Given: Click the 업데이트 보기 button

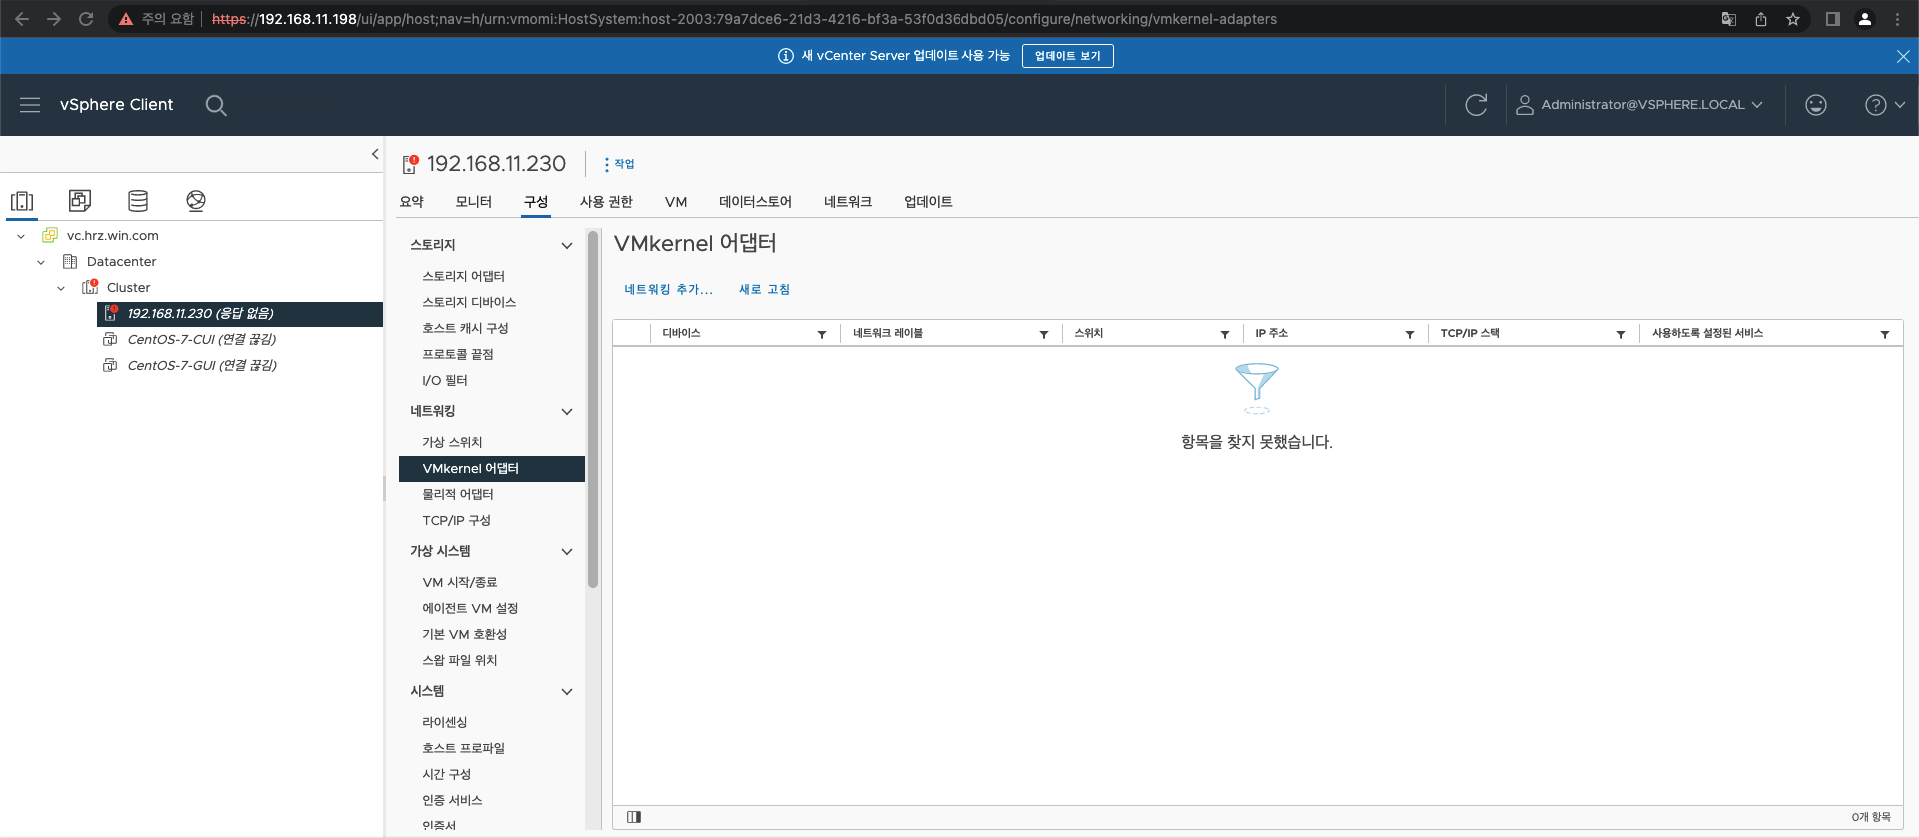Looking at the screenshot, I should pos(1067,56).
